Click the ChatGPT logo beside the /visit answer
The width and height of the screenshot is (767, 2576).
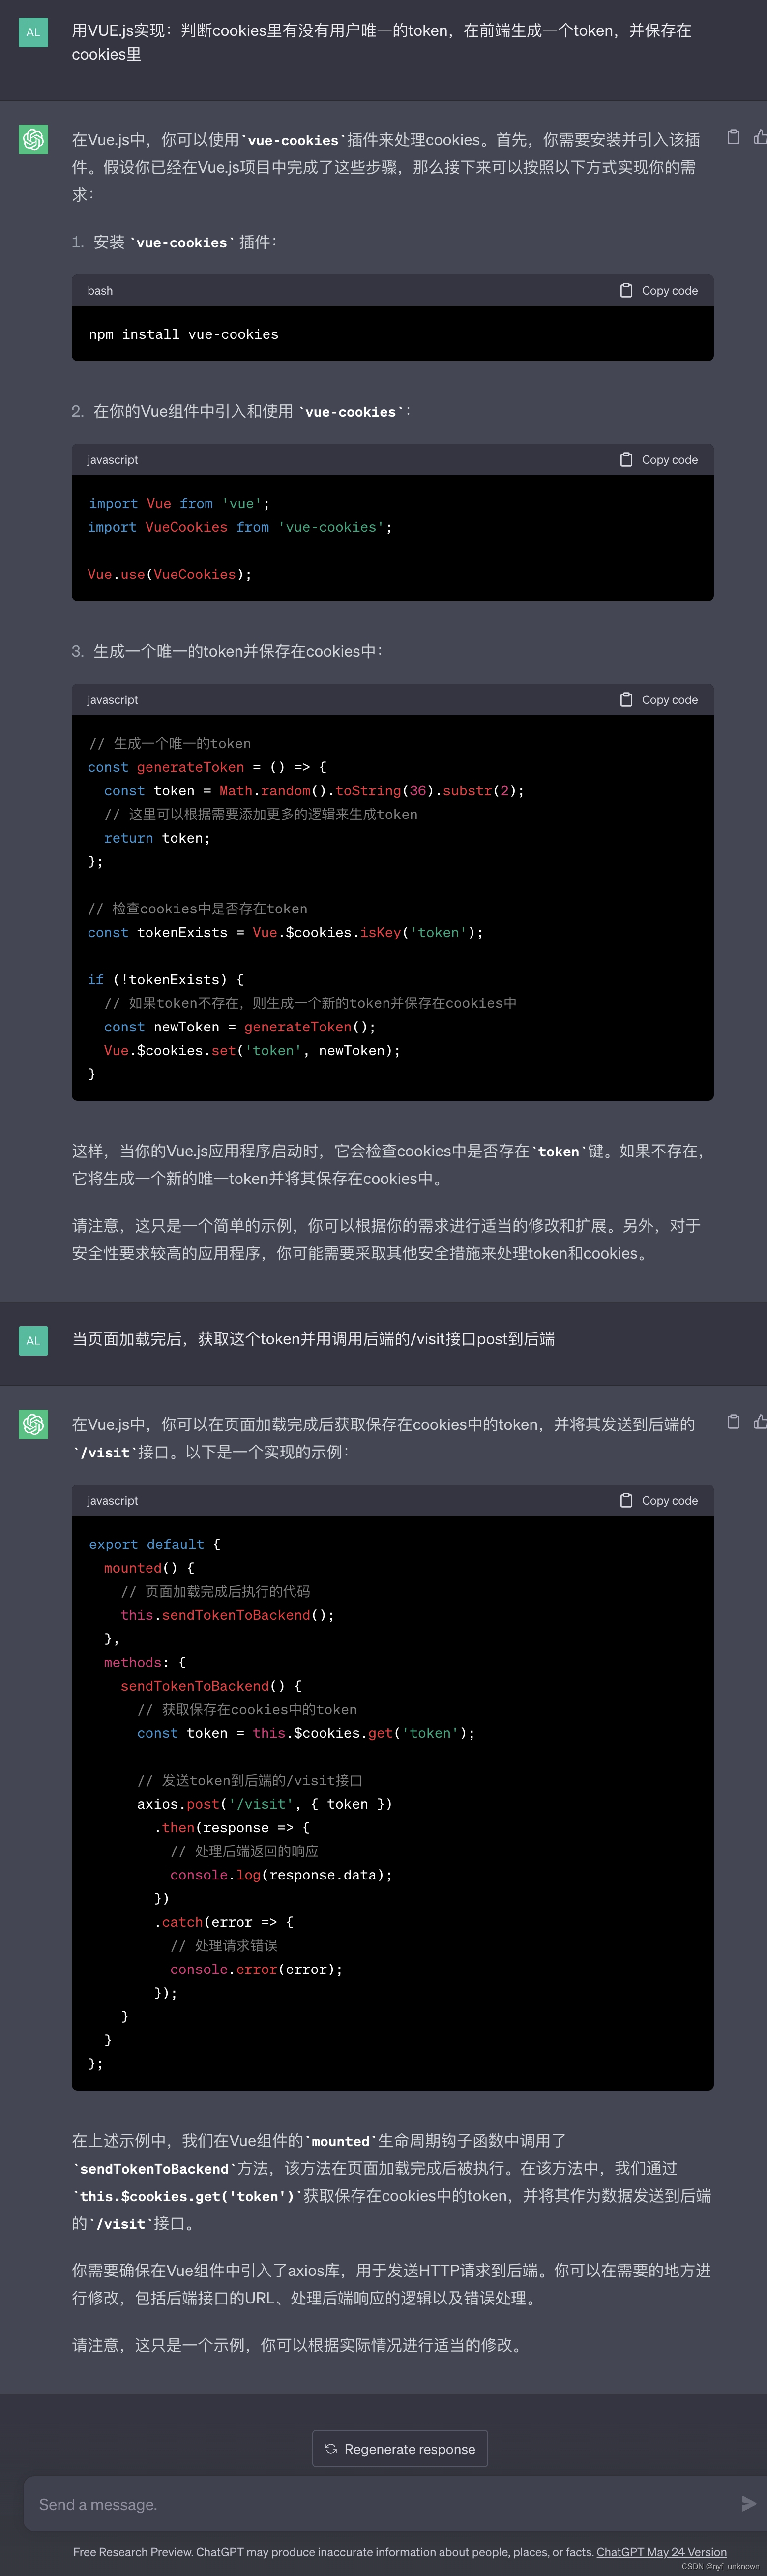33,1424
